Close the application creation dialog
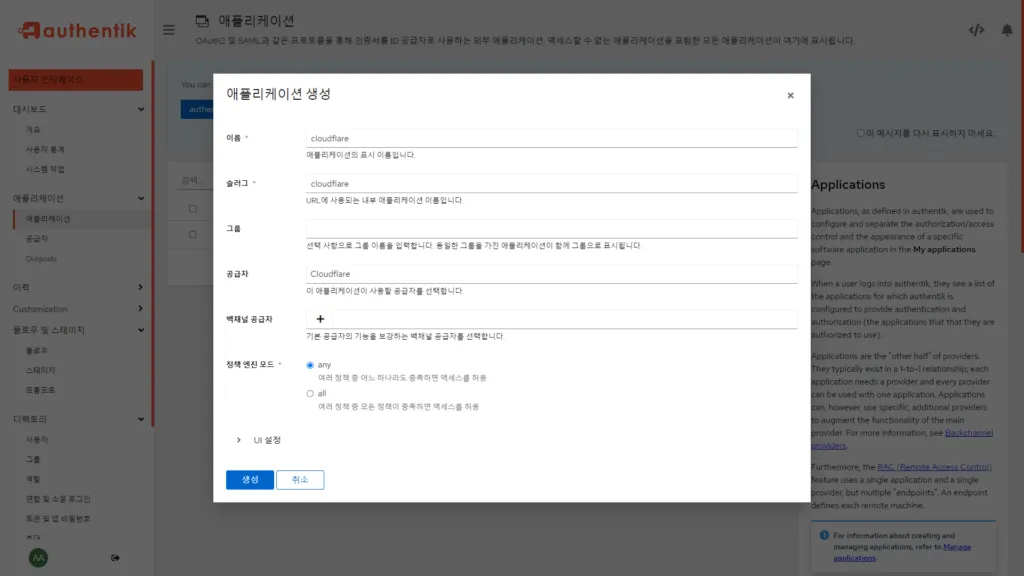 coord(790,95)
